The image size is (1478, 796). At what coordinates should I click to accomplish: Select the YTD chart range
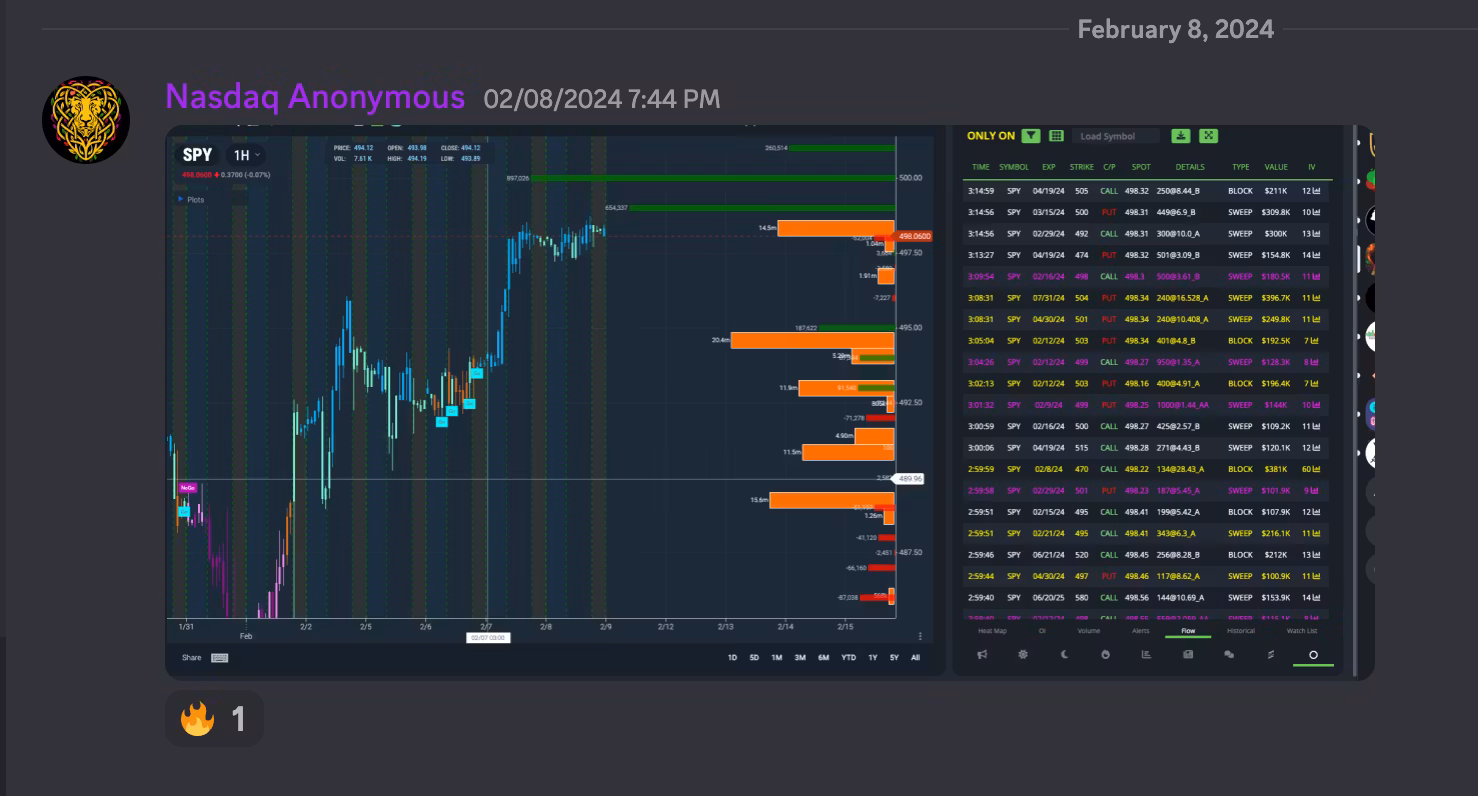point(848,658)
